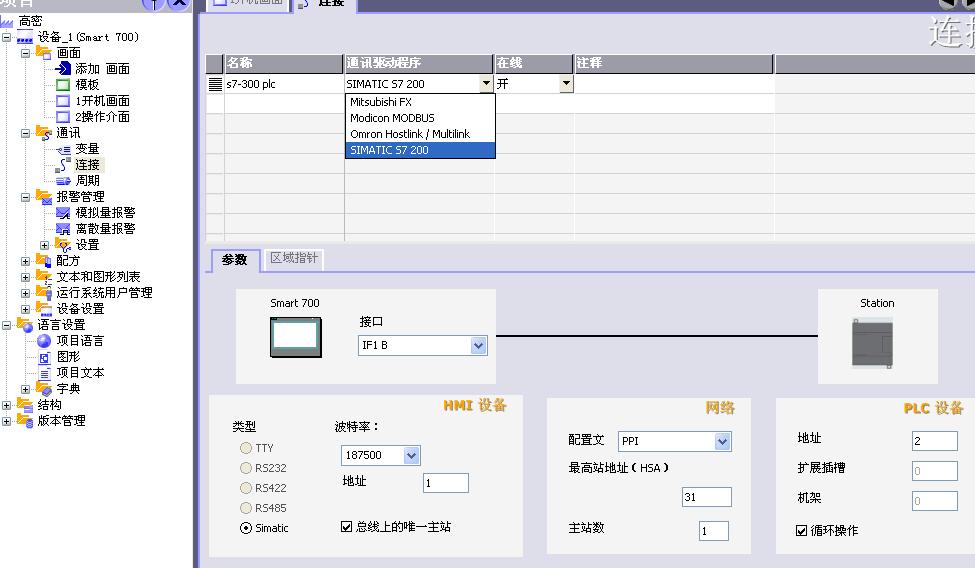Click the 机架 input field

tap(935, 501)
